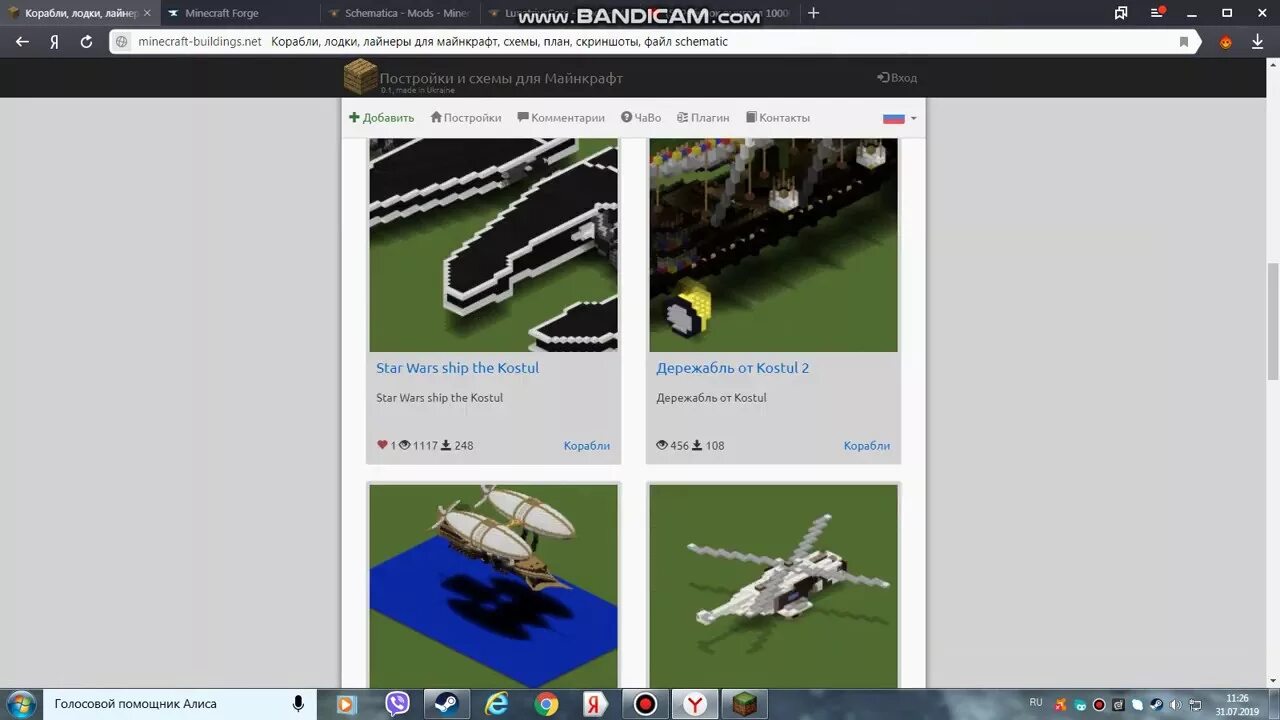This screenshot has height=720, width=1280.
Task: Open the flame smiley extension icon
Action: (x=1226, y=42)
